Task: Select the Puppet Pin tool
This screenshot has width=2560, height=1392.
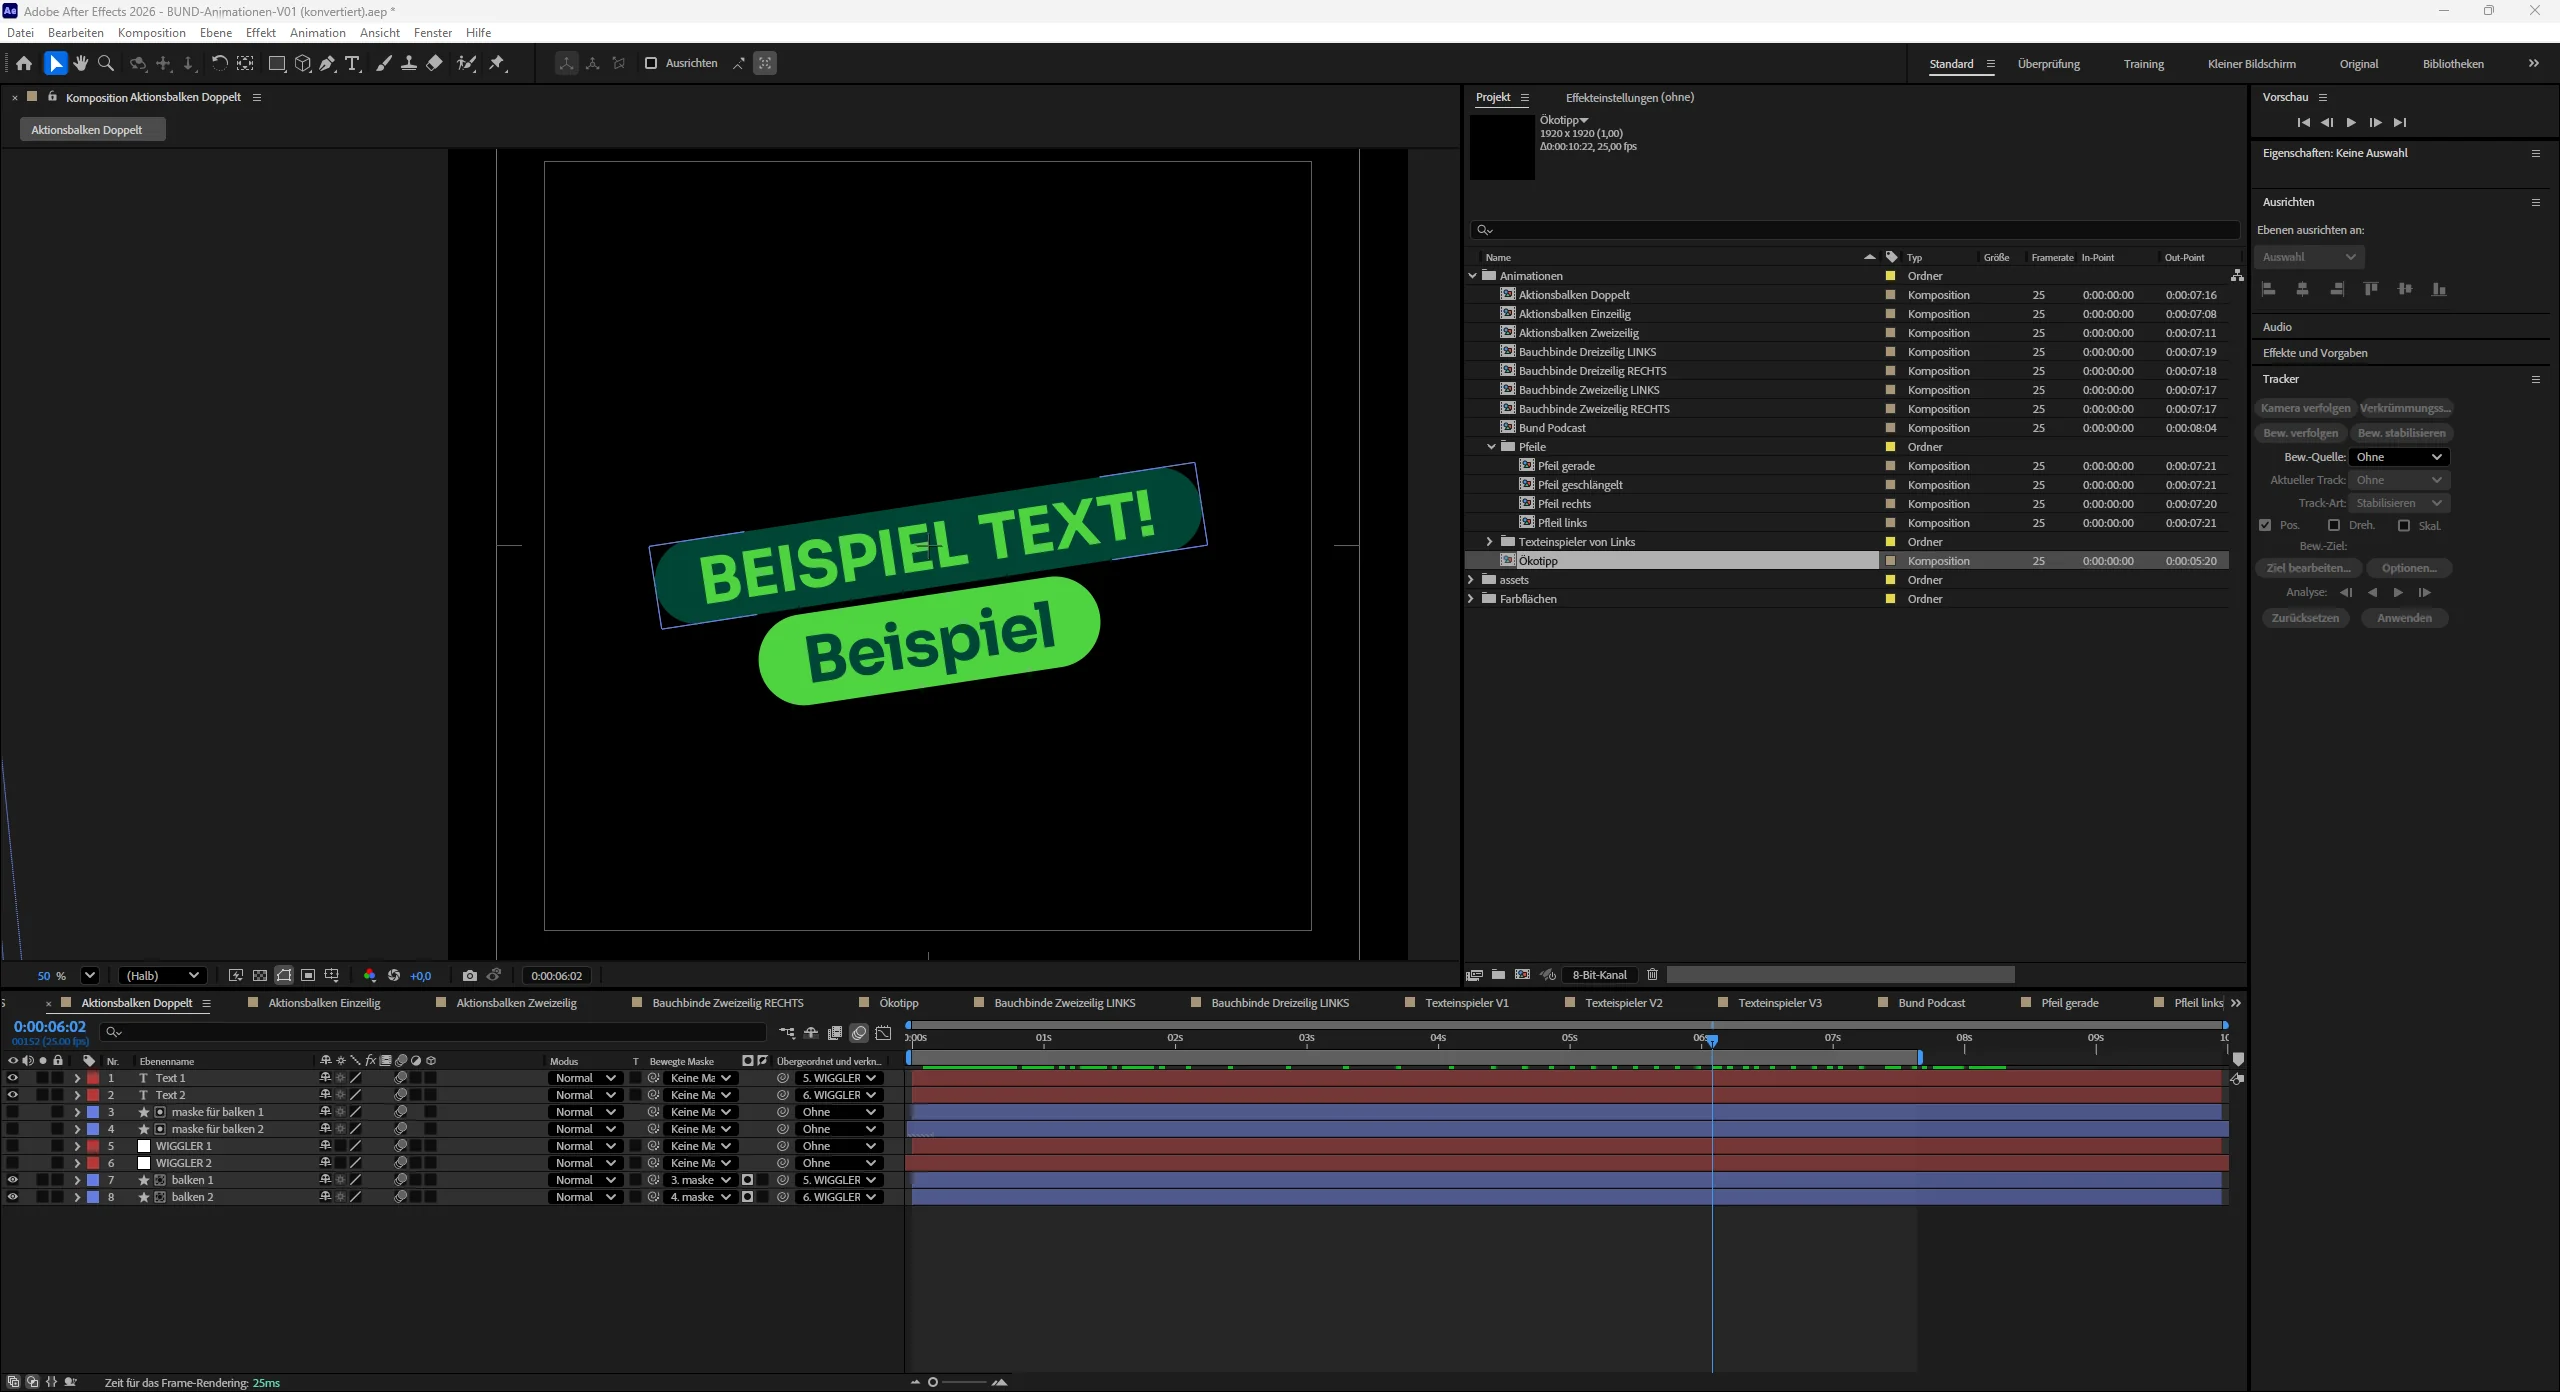Action: pyautogui.click(x=497, y=63)
